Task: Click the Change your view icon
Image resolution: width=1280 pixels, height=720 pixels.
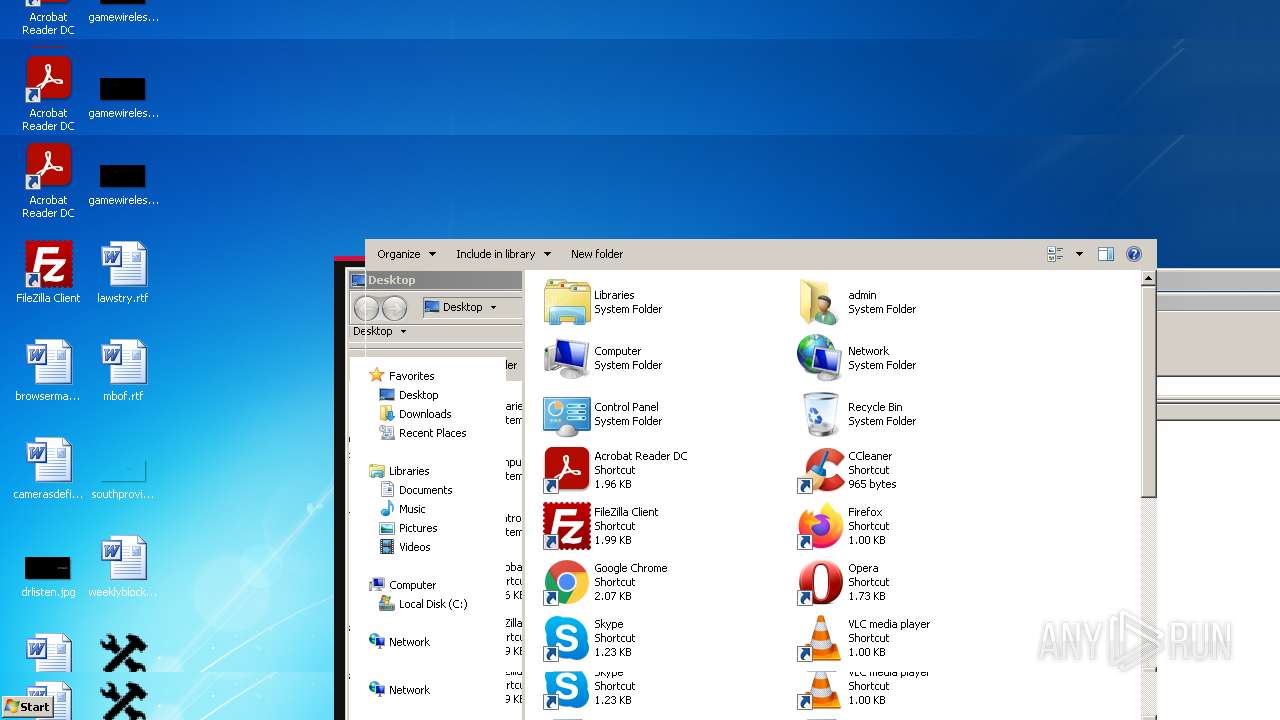Action: (x=1055, y=254)
